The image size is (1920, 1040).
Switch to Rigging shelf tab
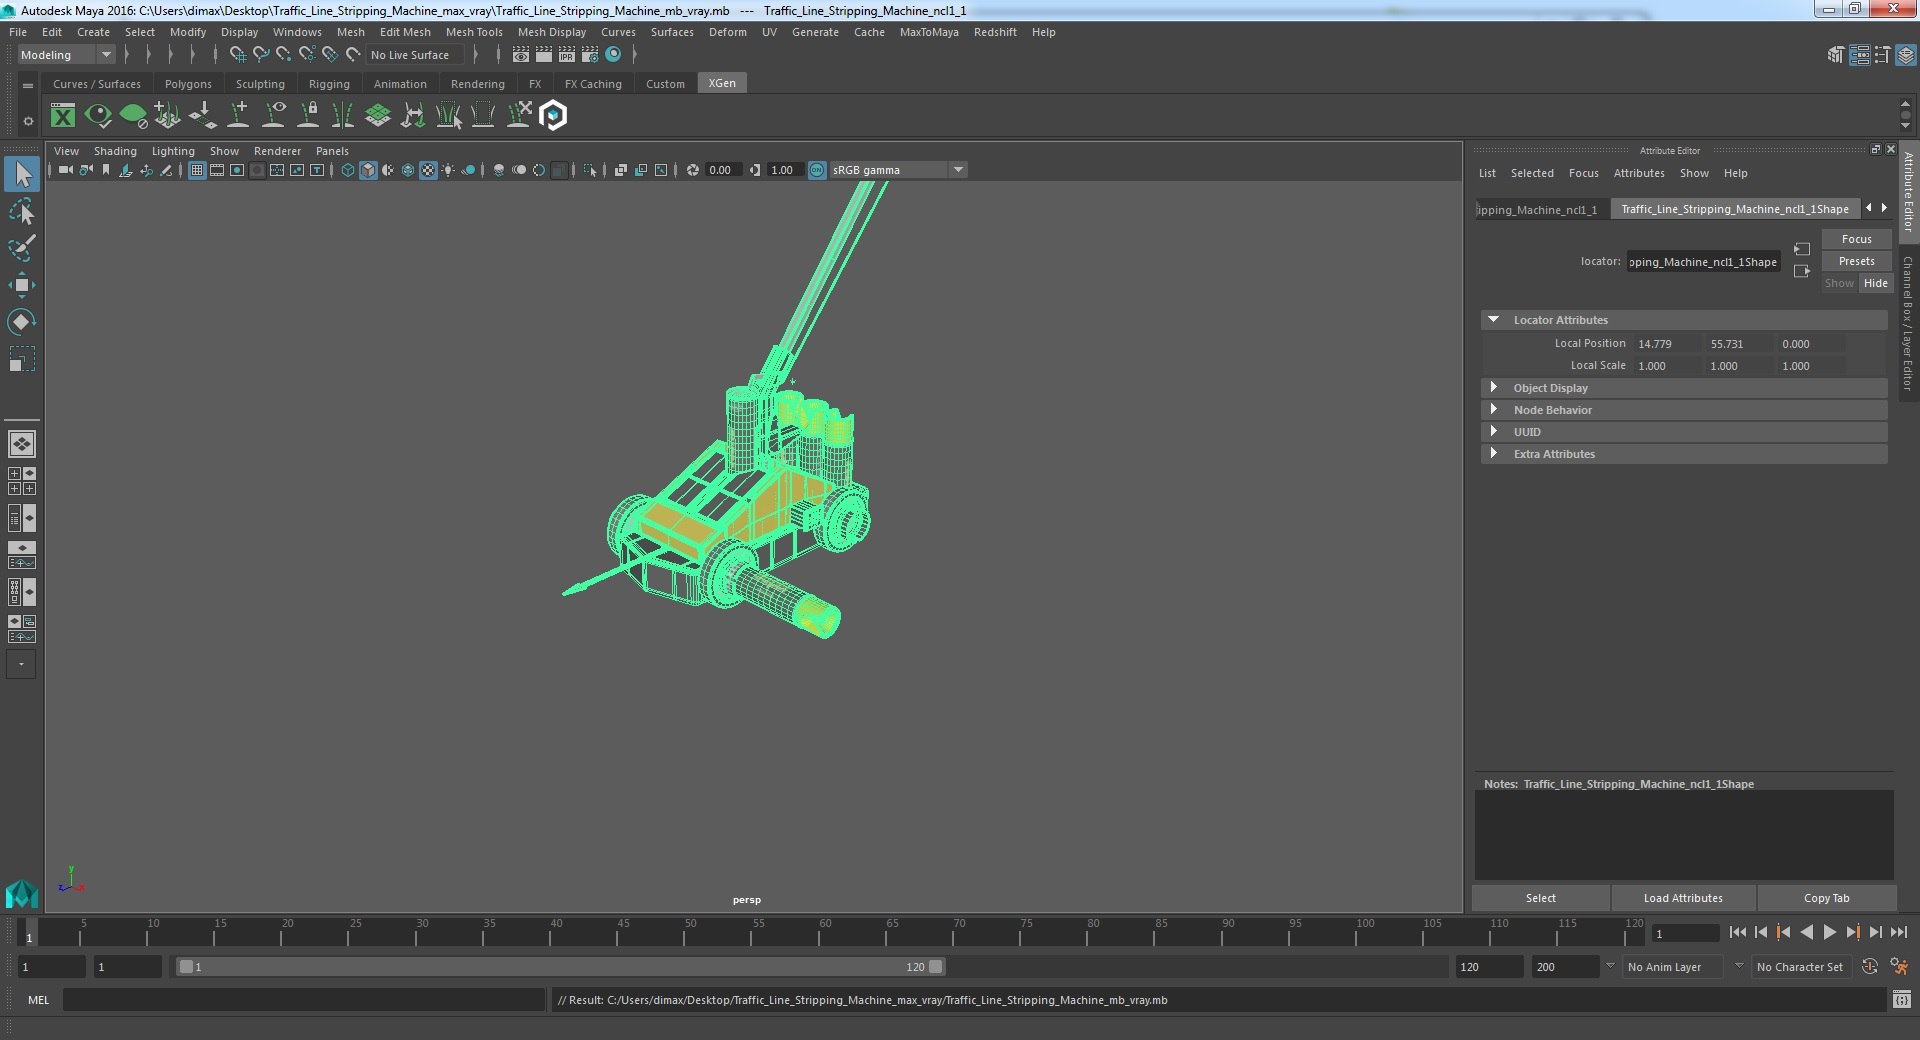click(x=329, y=84)
